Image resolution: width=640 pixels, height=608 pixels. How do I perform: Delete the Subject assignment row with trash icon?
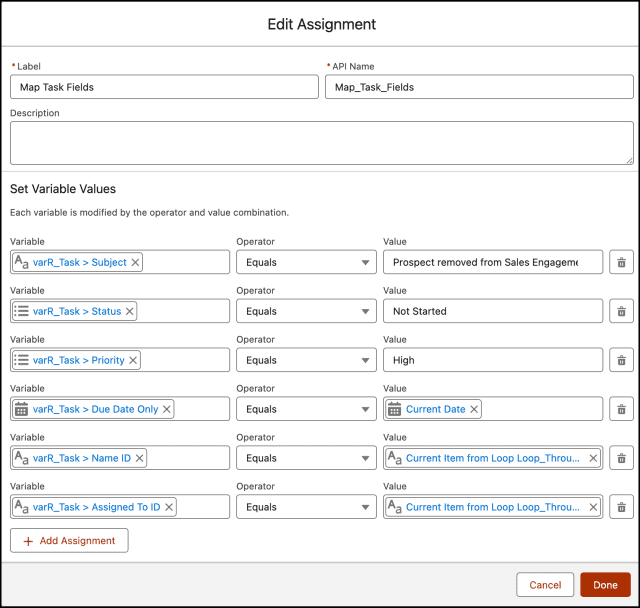(x=621, y=262)
